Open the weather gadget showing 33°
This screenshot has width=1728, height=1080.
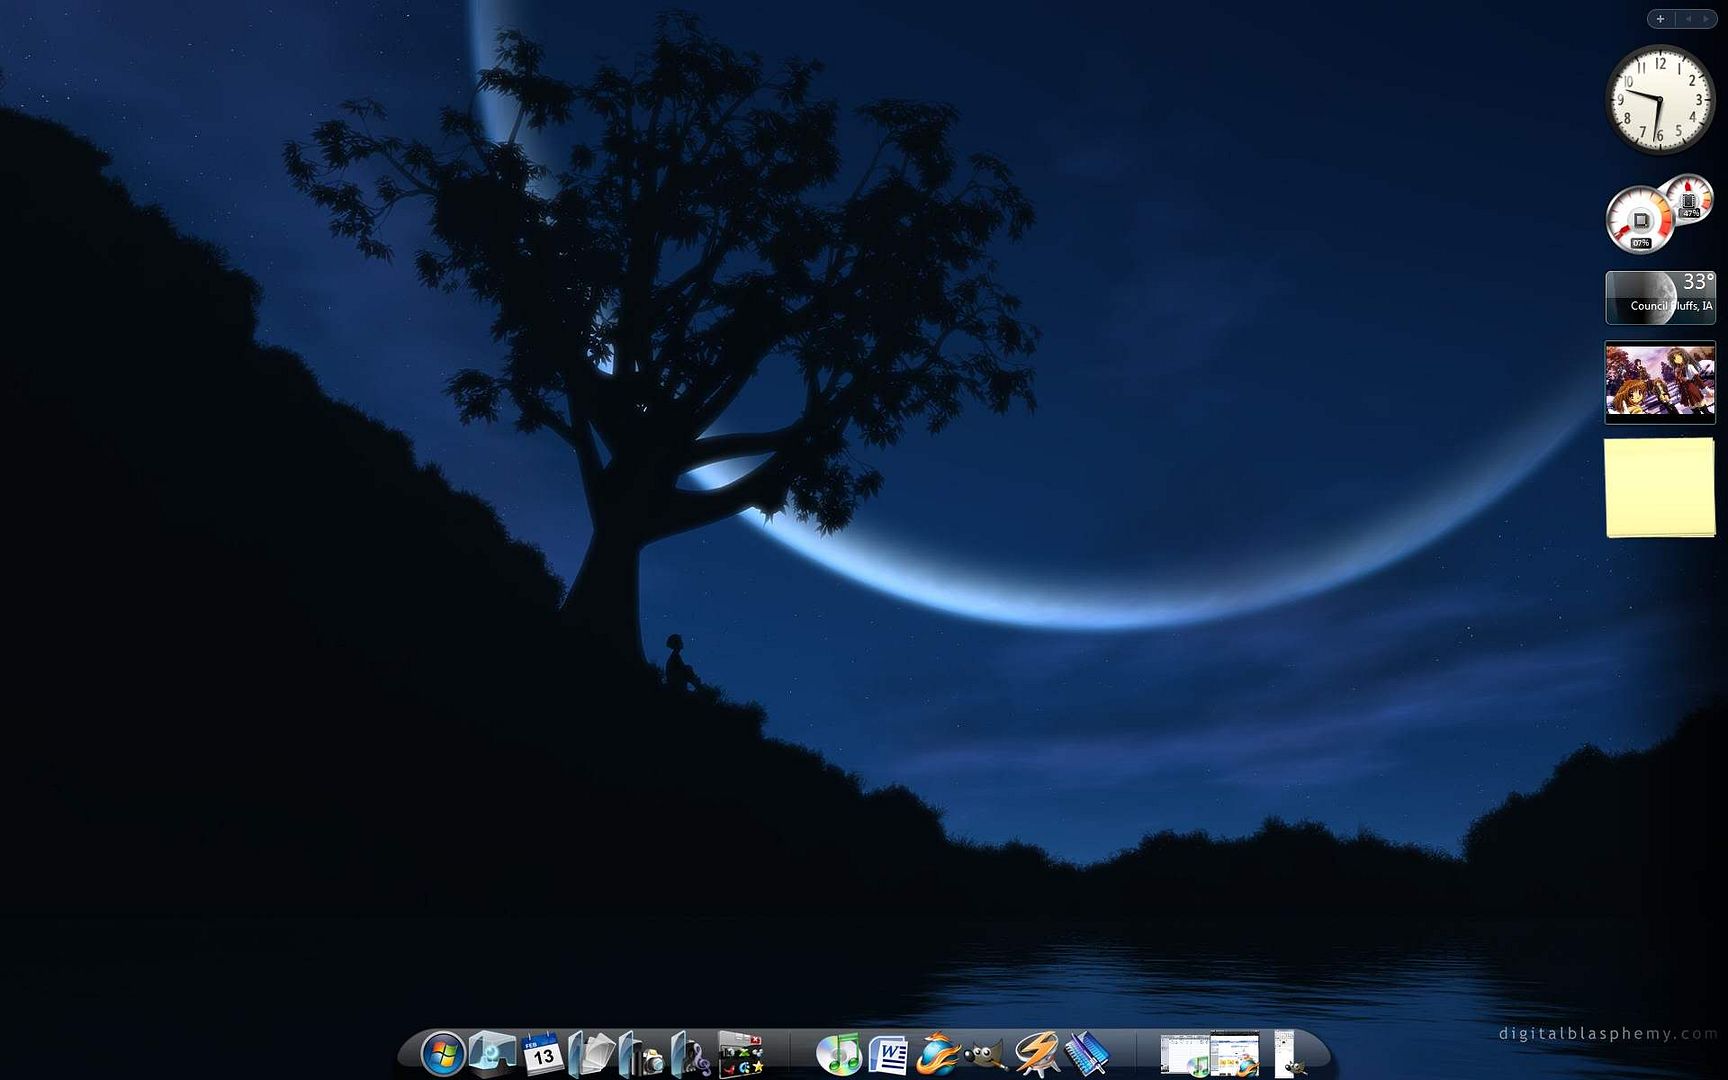(1660, 297)
